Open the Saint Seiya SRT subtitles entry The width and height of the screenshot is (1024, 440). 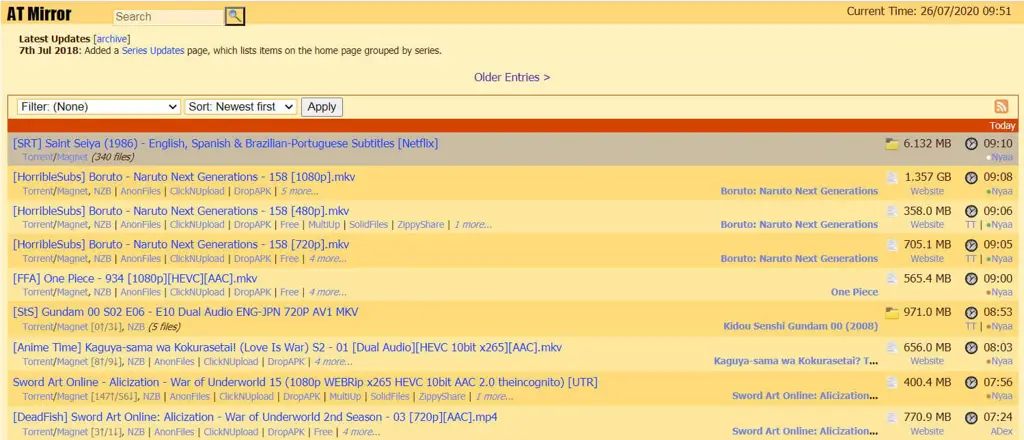[225, 143]
